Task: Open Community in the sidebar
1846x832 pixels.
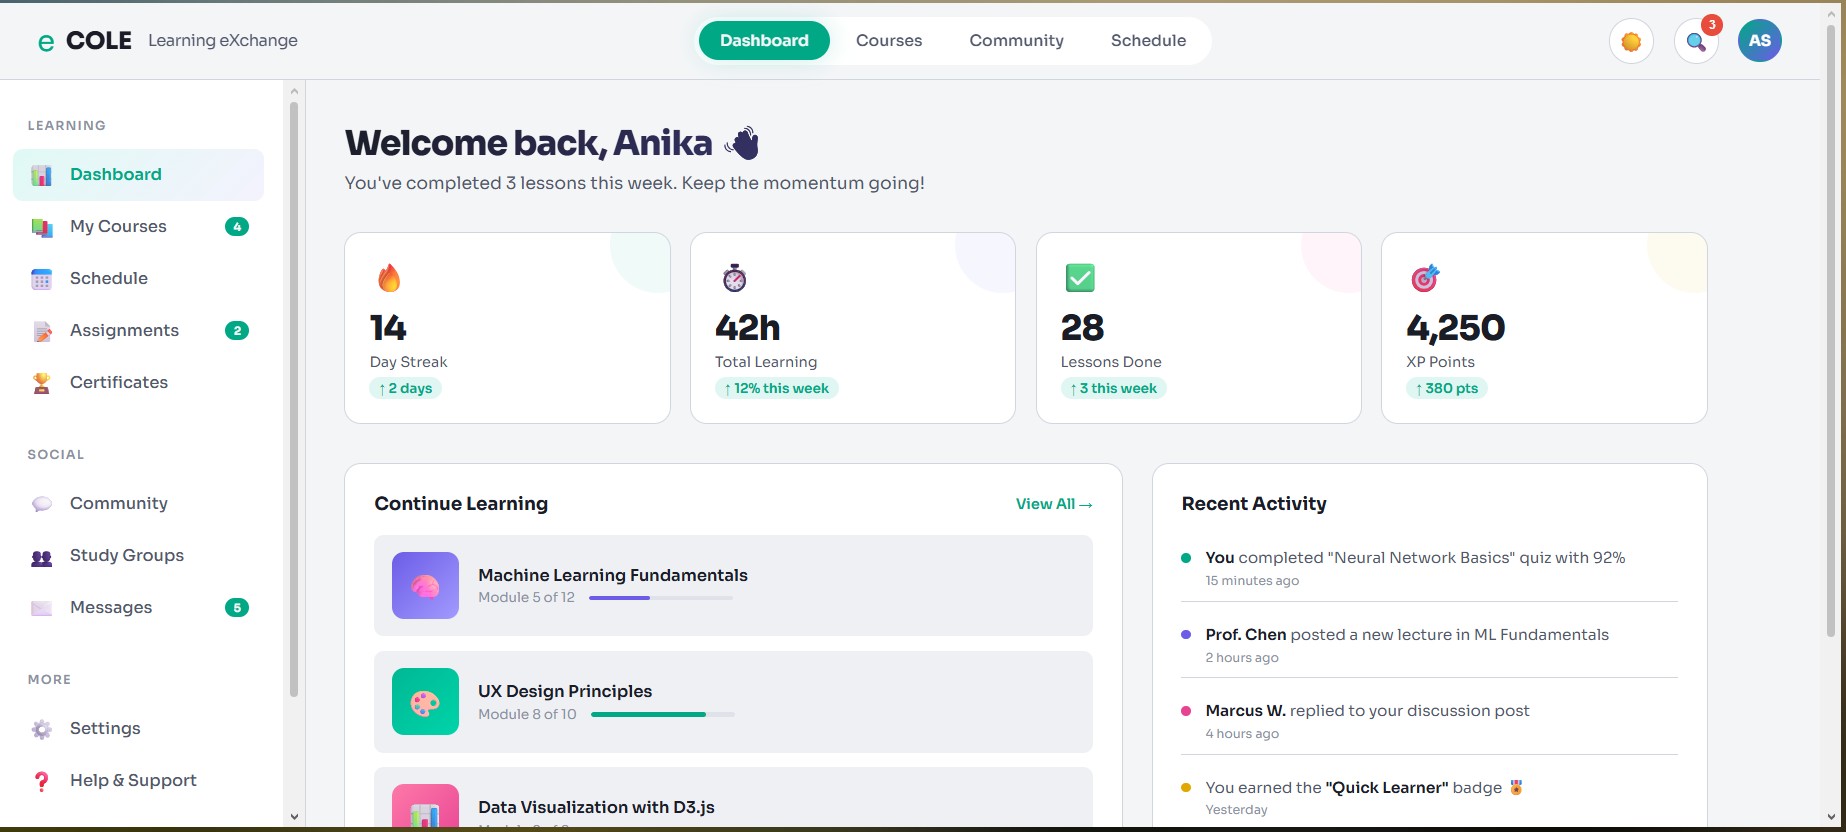Action: 138,504
